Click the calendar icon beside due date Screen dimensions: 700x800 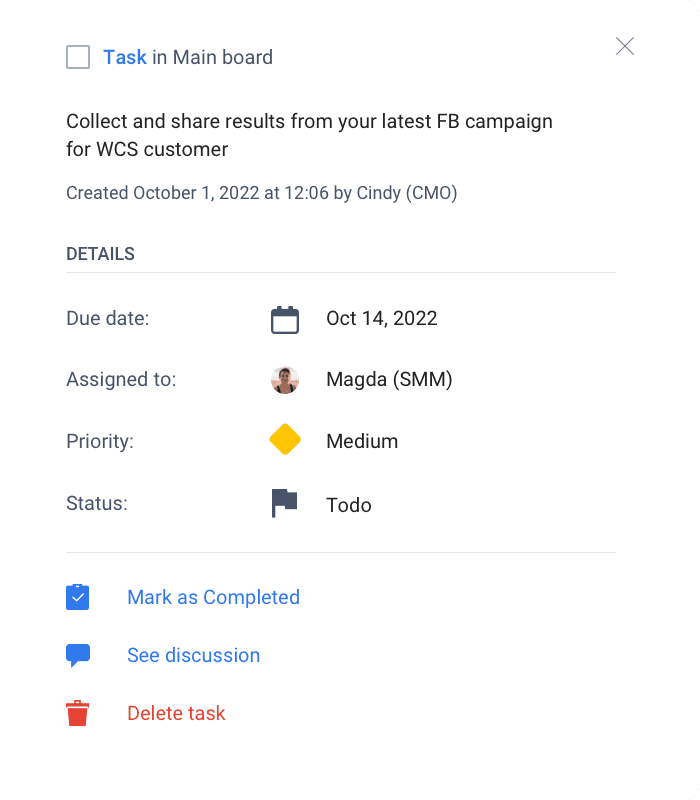(285, 319)
